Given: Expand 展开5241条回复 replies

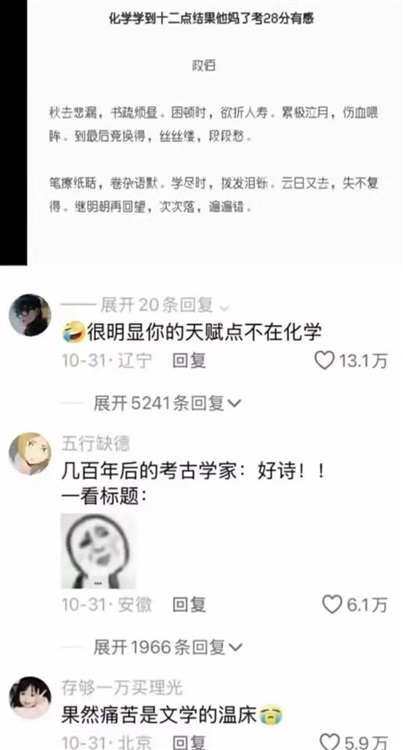Looking at the screenshot, I should coord(167,404).
